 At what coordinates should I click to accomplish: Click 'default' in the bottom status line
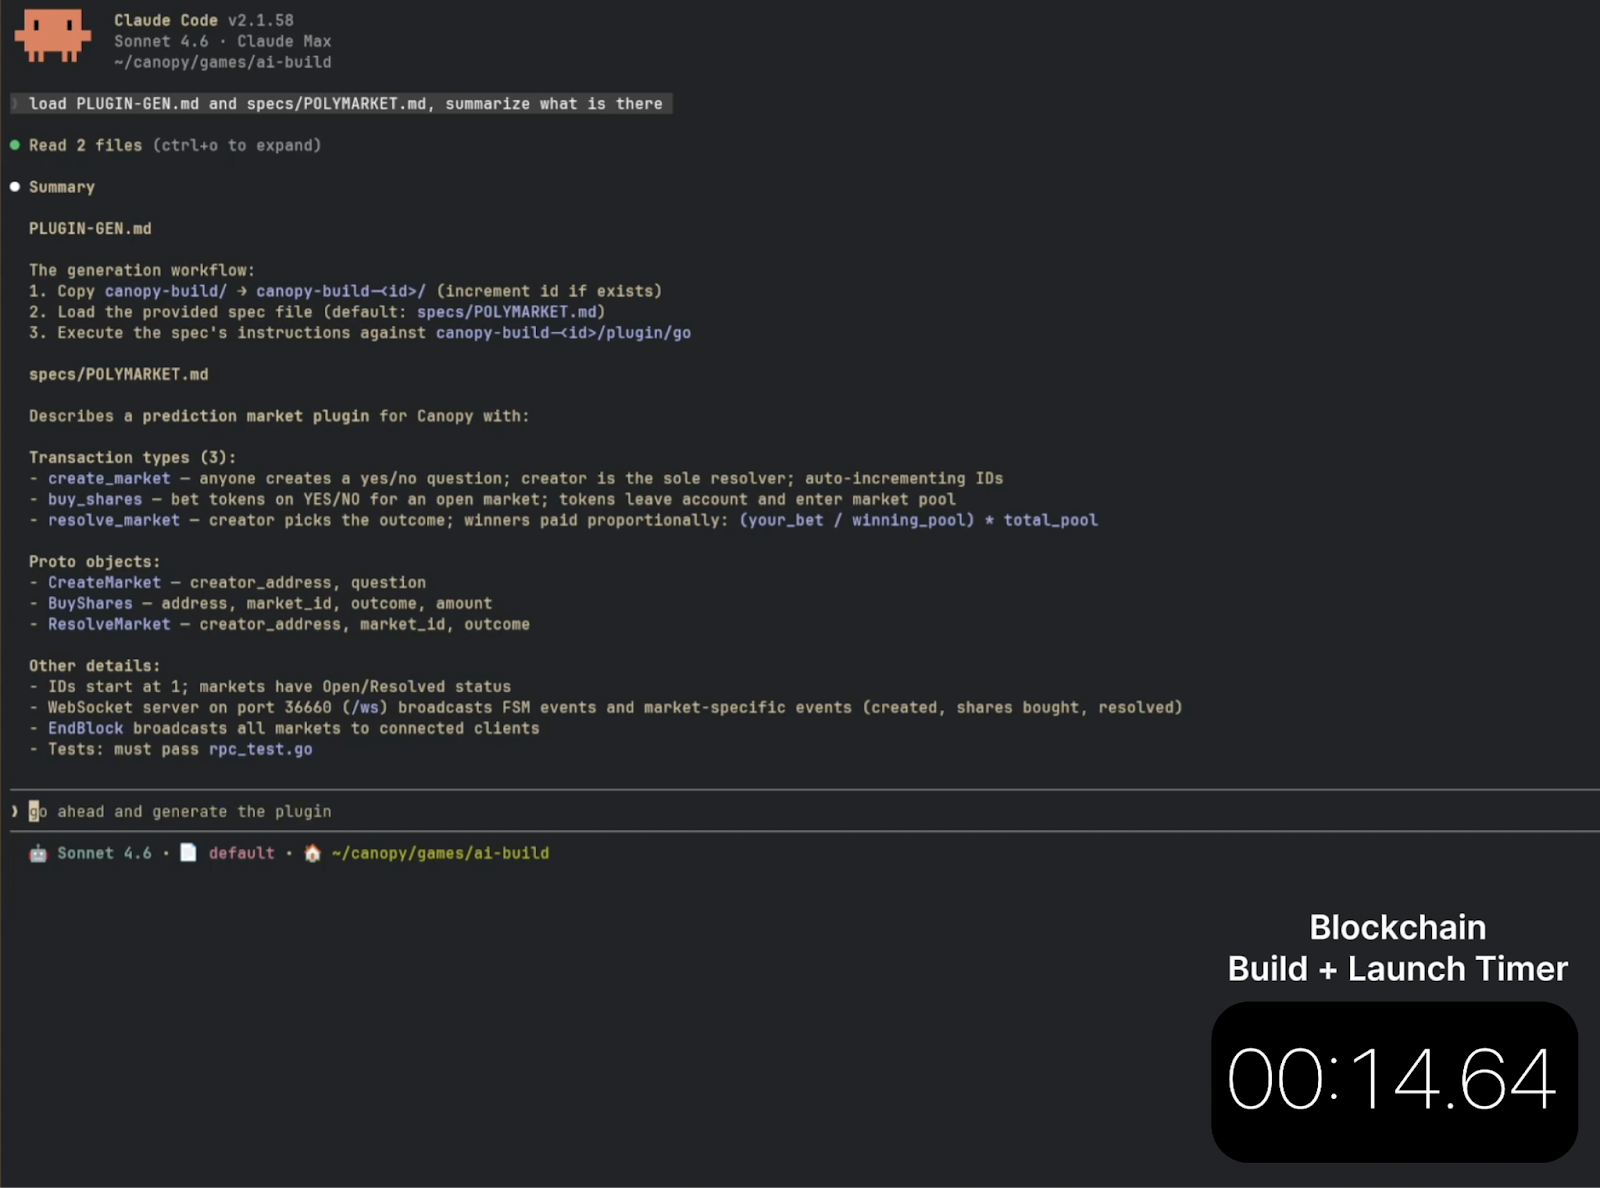[241, 853]
